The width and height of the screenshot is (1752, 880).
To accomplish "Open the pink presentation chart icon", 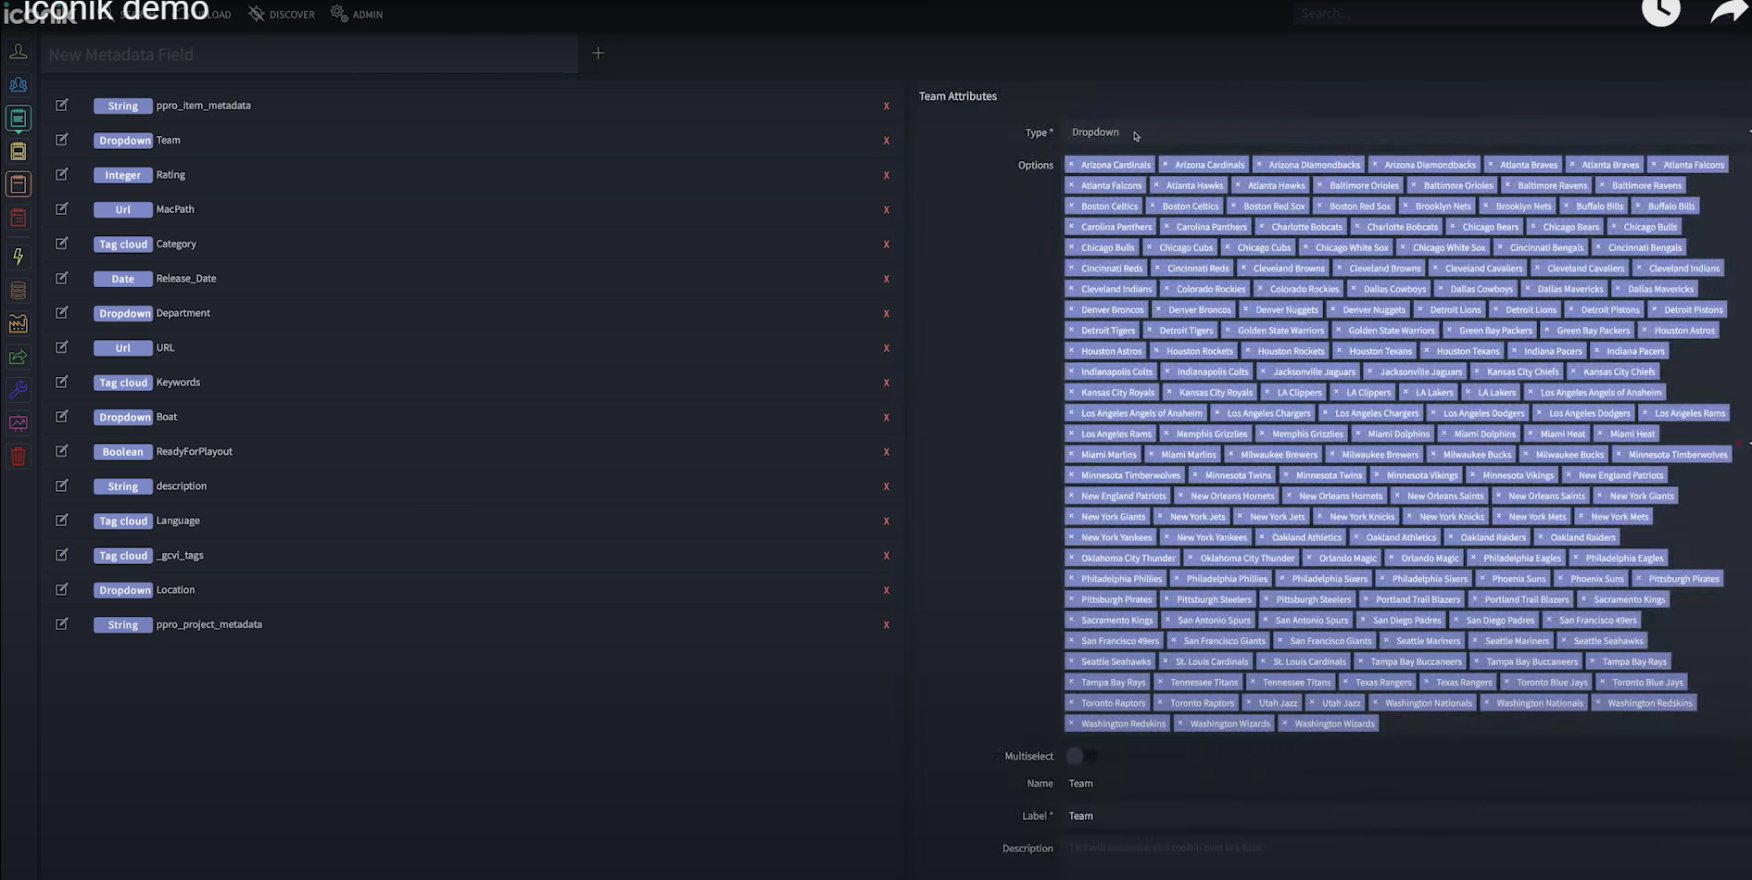I will [18, 423].
